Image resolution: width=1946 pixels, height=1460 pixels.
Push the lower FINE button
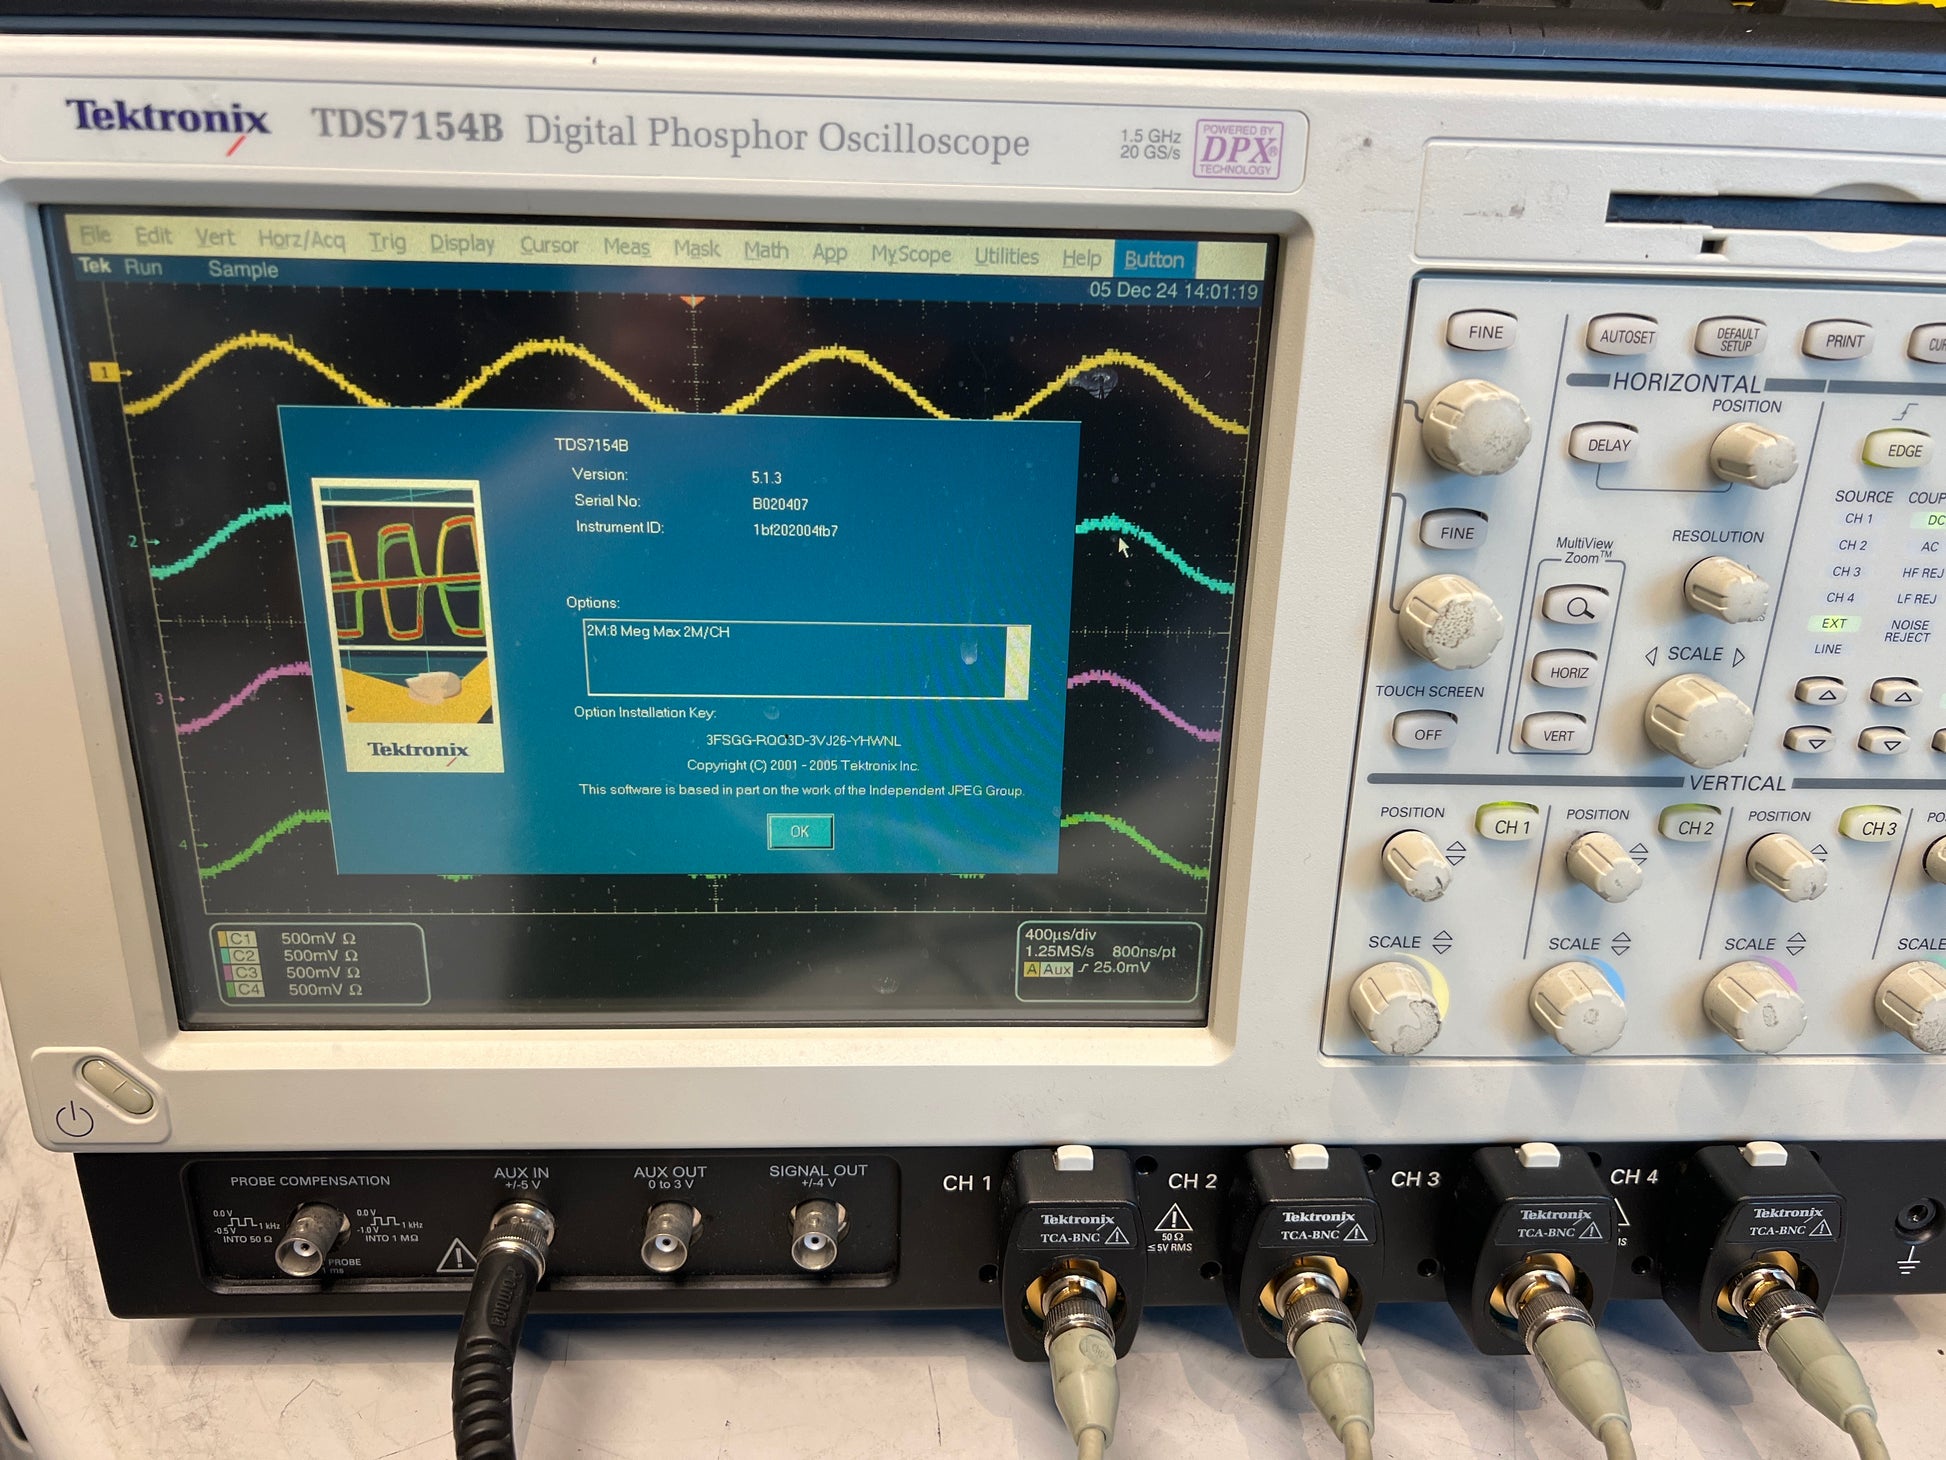pos(1457,533)
